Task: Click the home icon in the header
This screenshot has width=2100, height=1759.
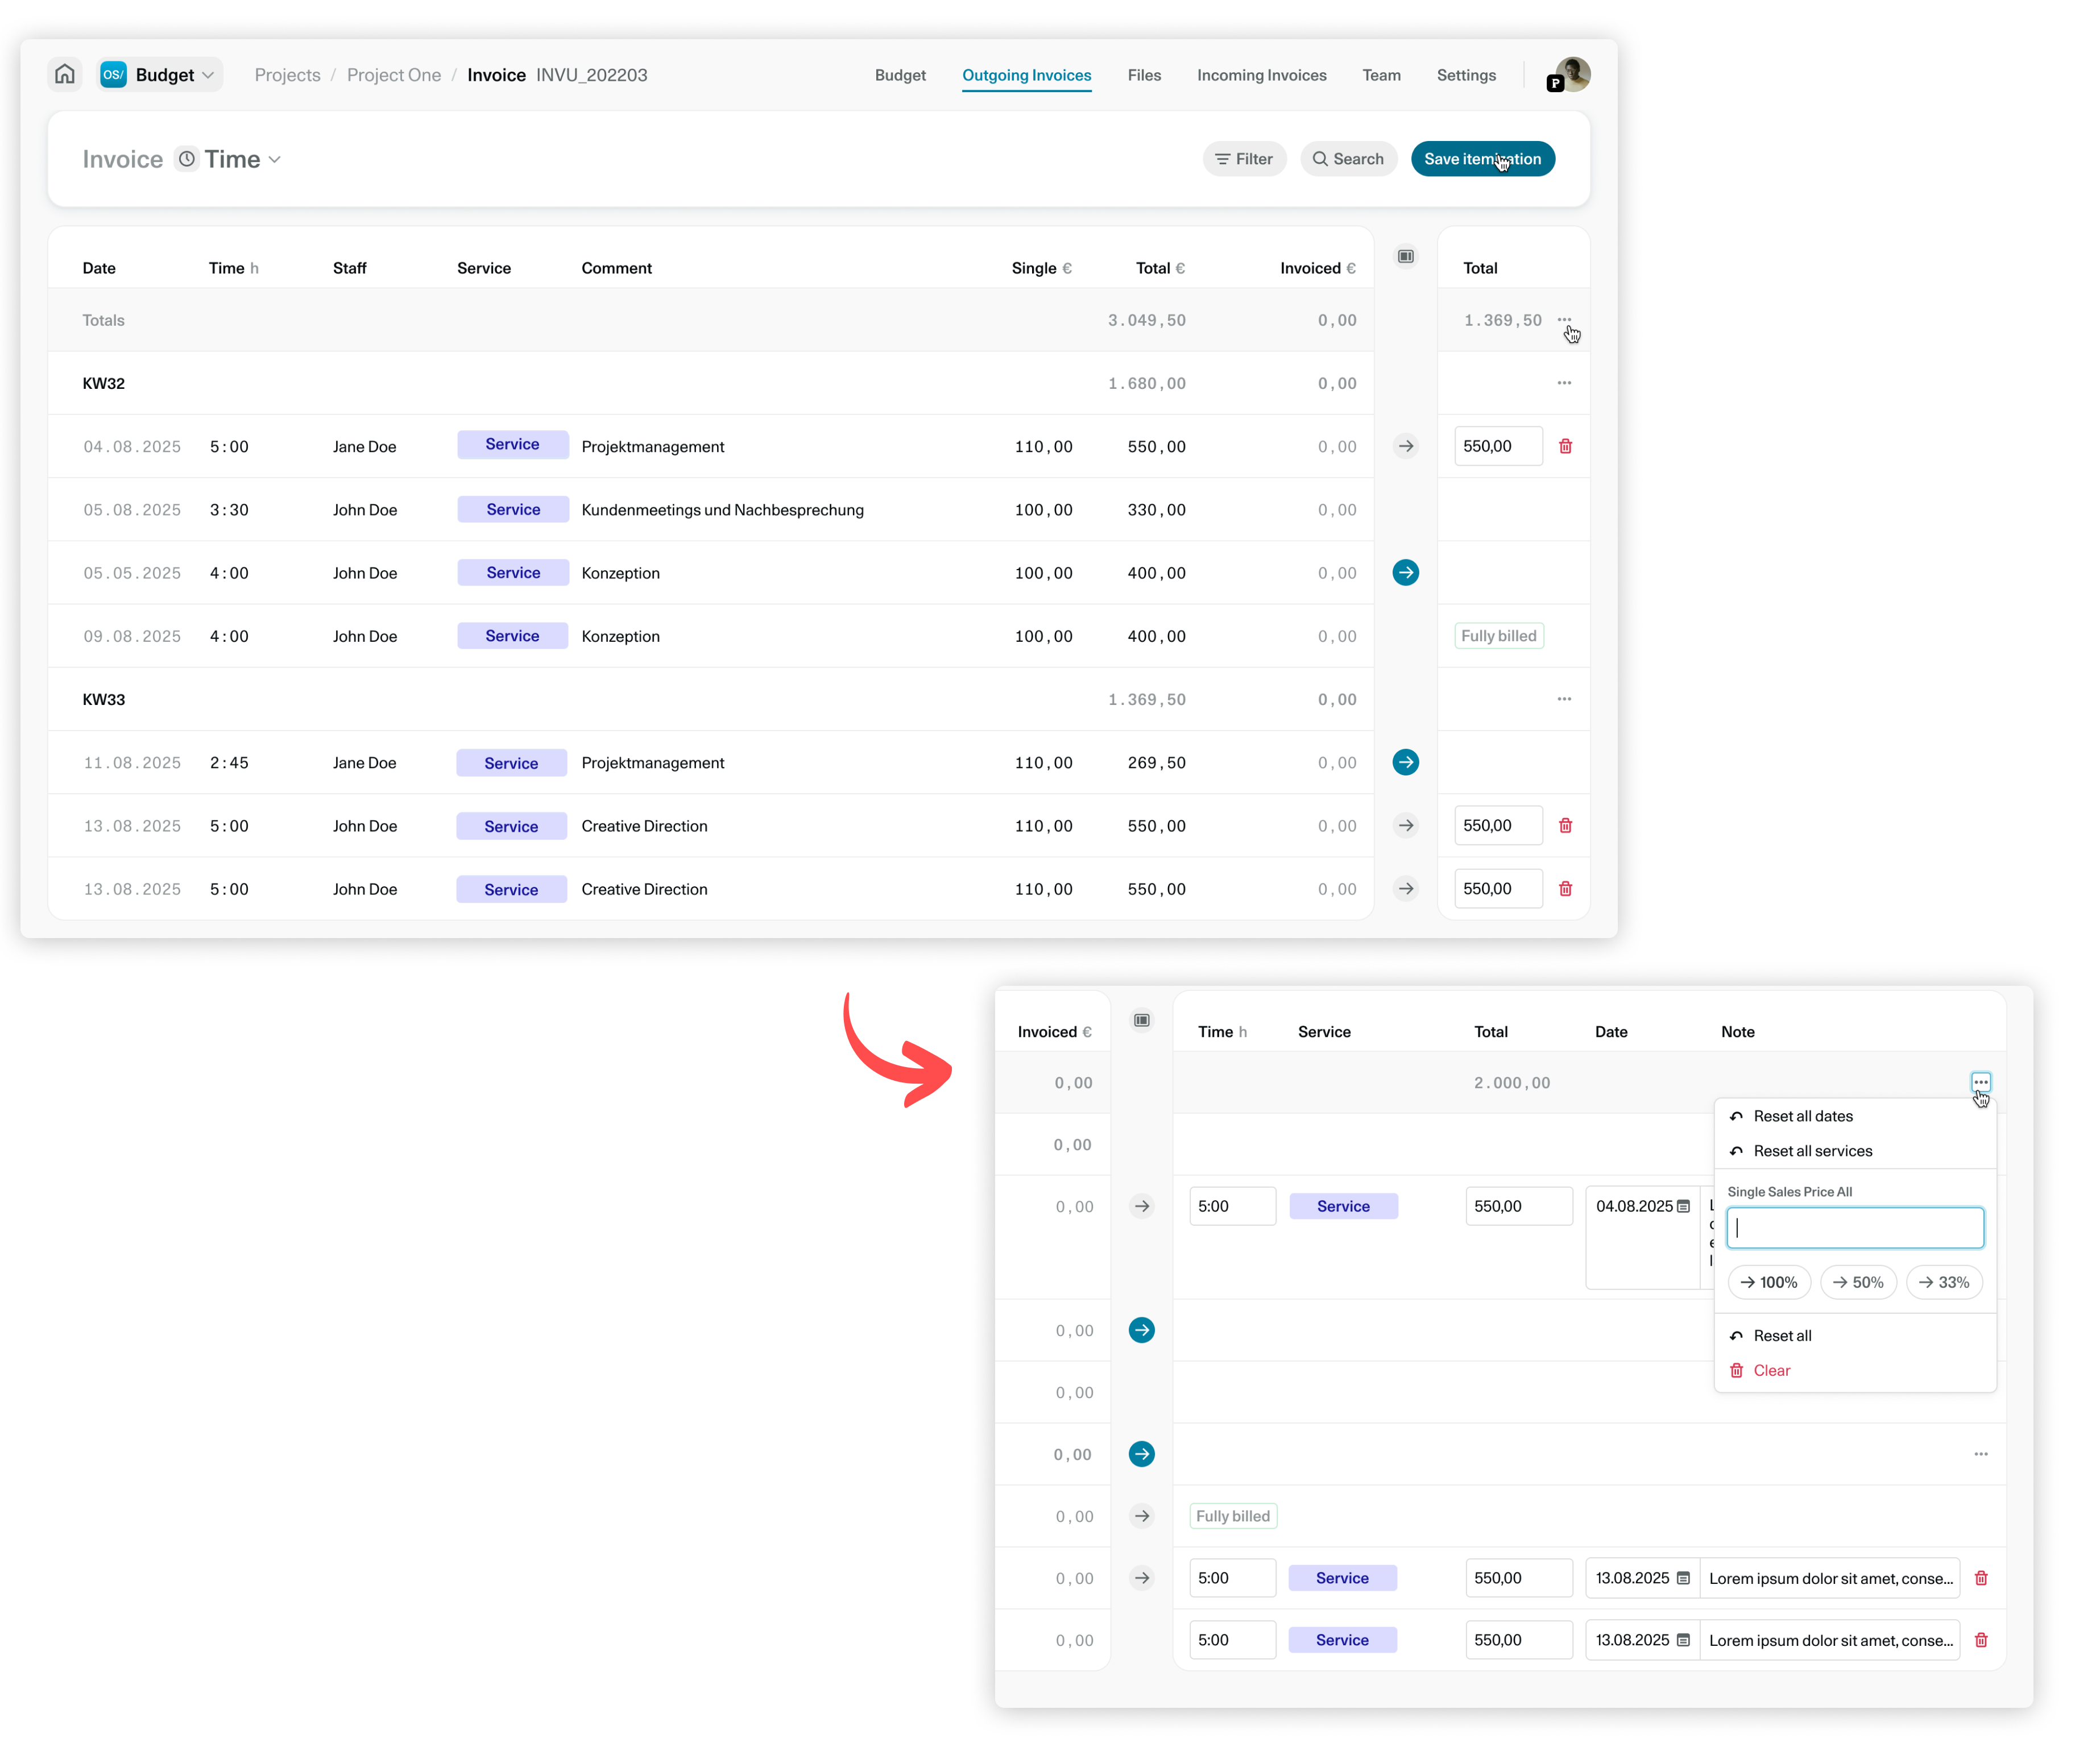Action: coord(65,74)
